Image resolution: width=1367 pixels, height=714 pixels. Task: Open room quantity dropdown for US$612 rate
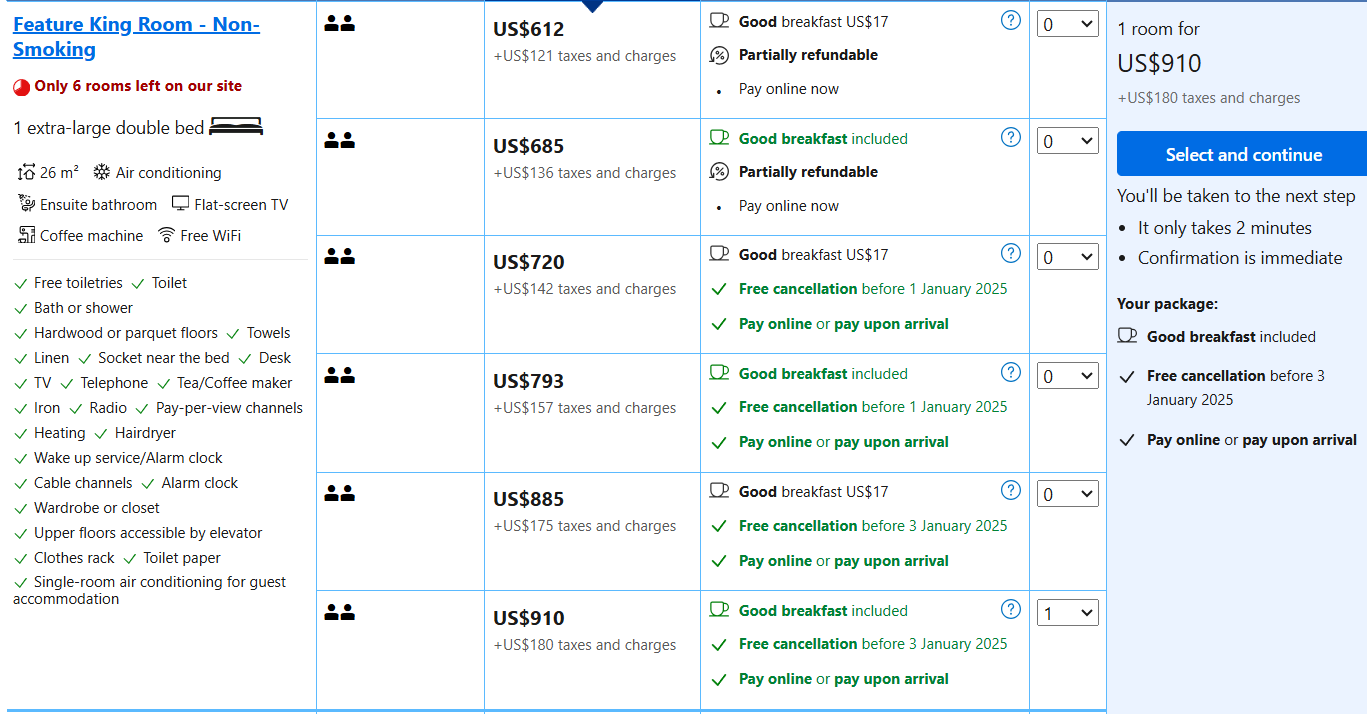coord(1068,24)
